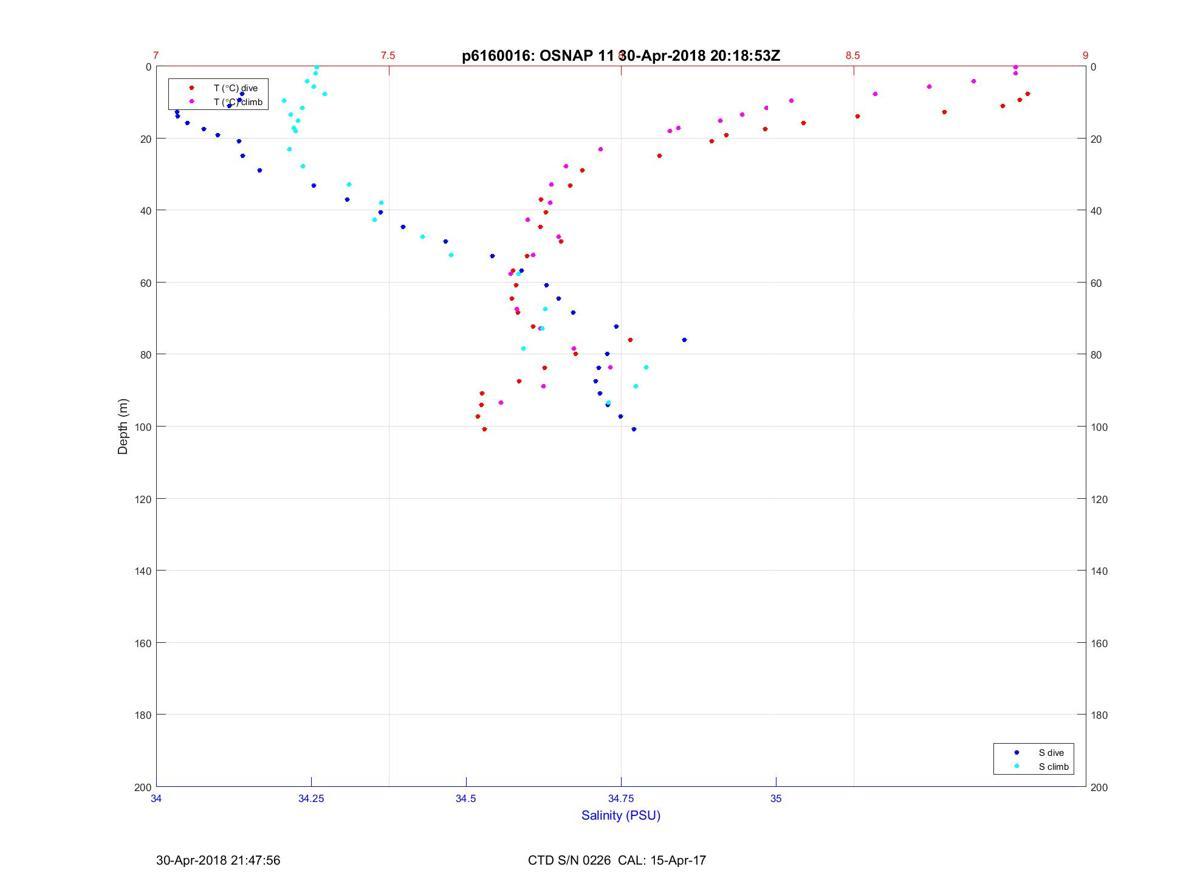
Task: Click left depth axis tick 120
Action: (x=142, y=499)
